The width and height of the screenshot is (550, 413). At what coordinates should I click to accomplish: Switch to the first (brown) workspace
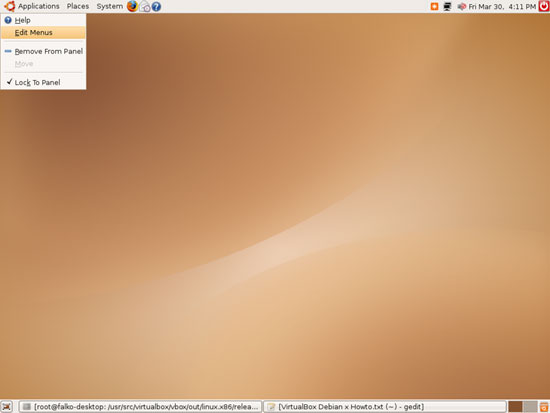(515, 407)
